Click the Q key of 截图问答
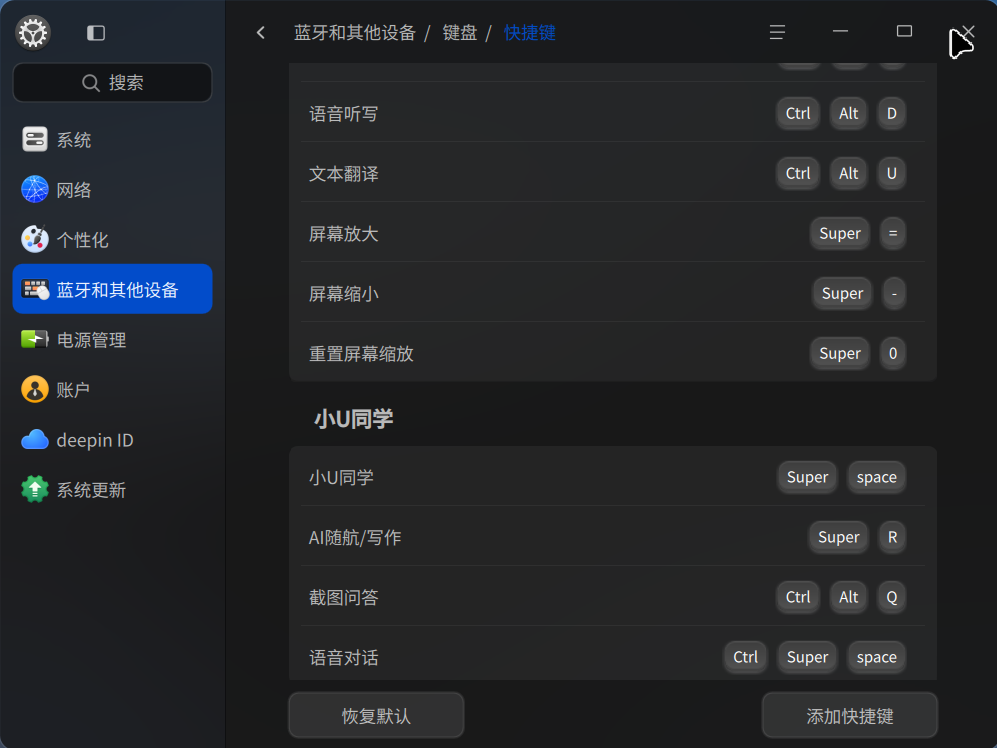The height and width of the screenshot is (748, 997). pyautogui.click(x=891, y=597)
